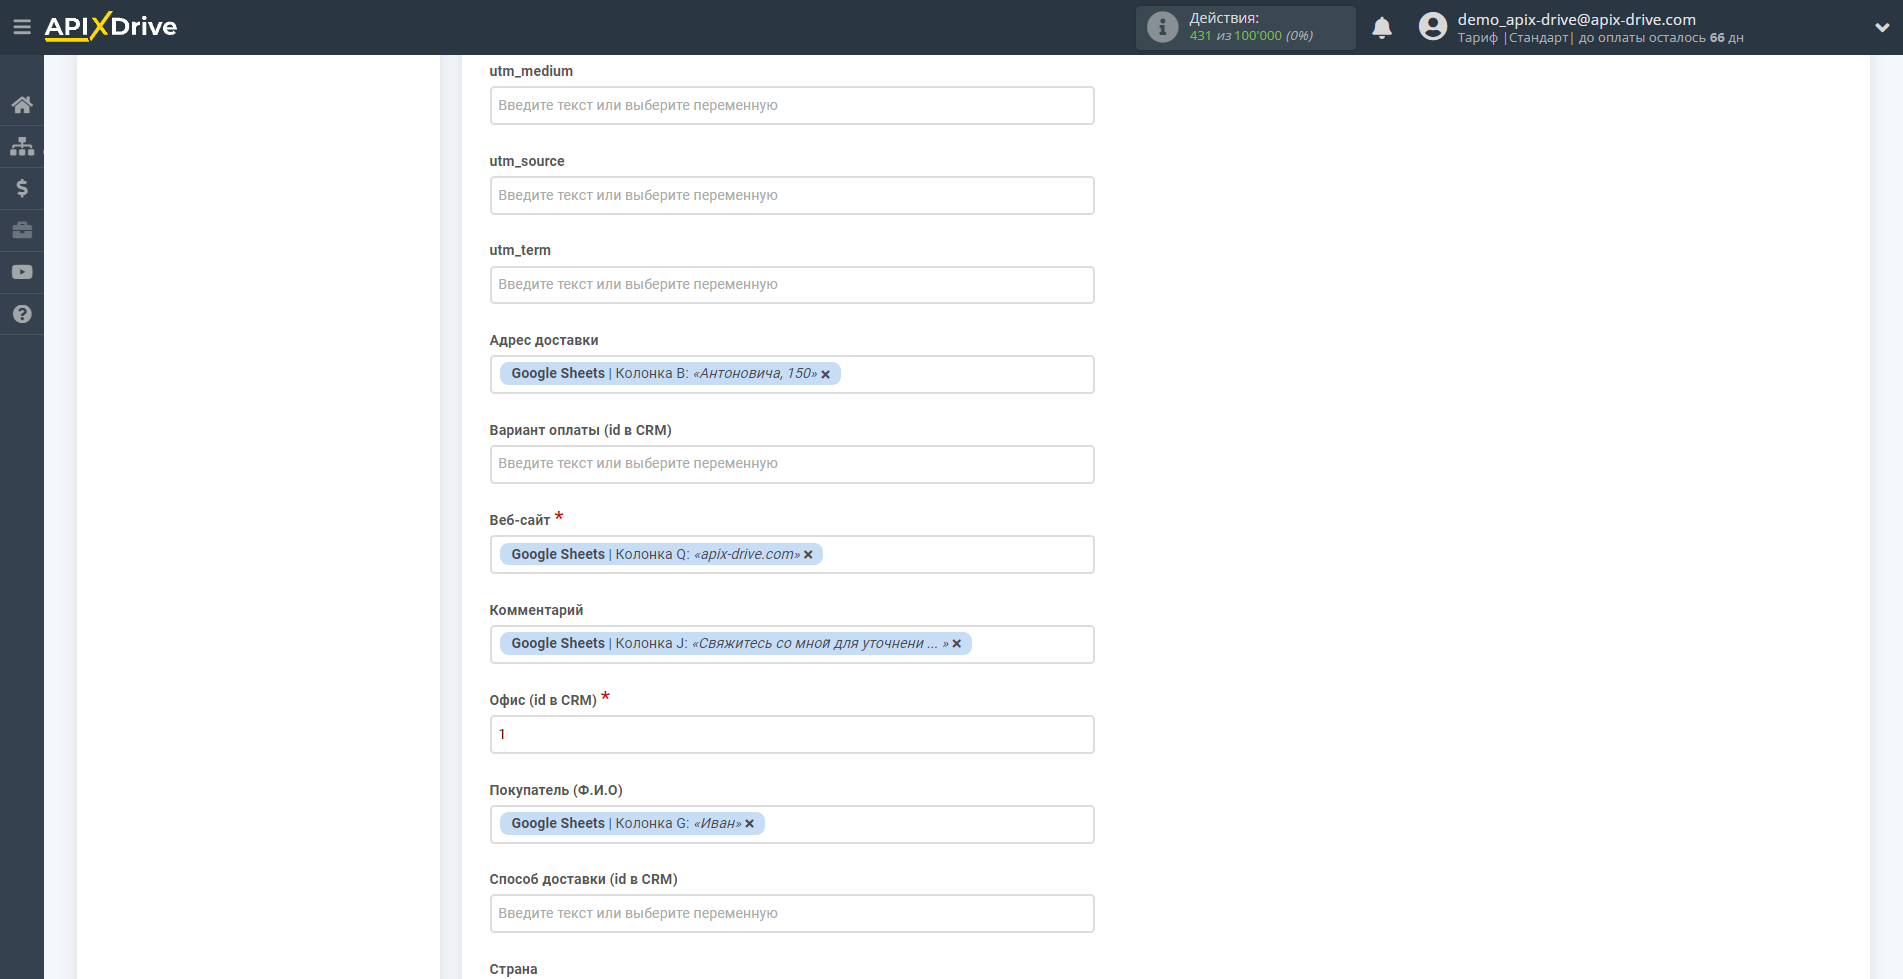This screenshot has width=1903, height=979.
Task: Open the hamburger menu
Action: [21, 27]
